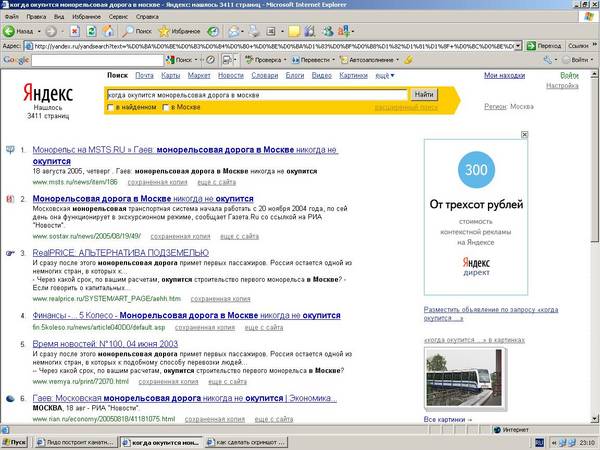The image size is (600, 450).
Task: Expand the 'ещё' services dropdown on Yandex
Action: pos(385,76)
